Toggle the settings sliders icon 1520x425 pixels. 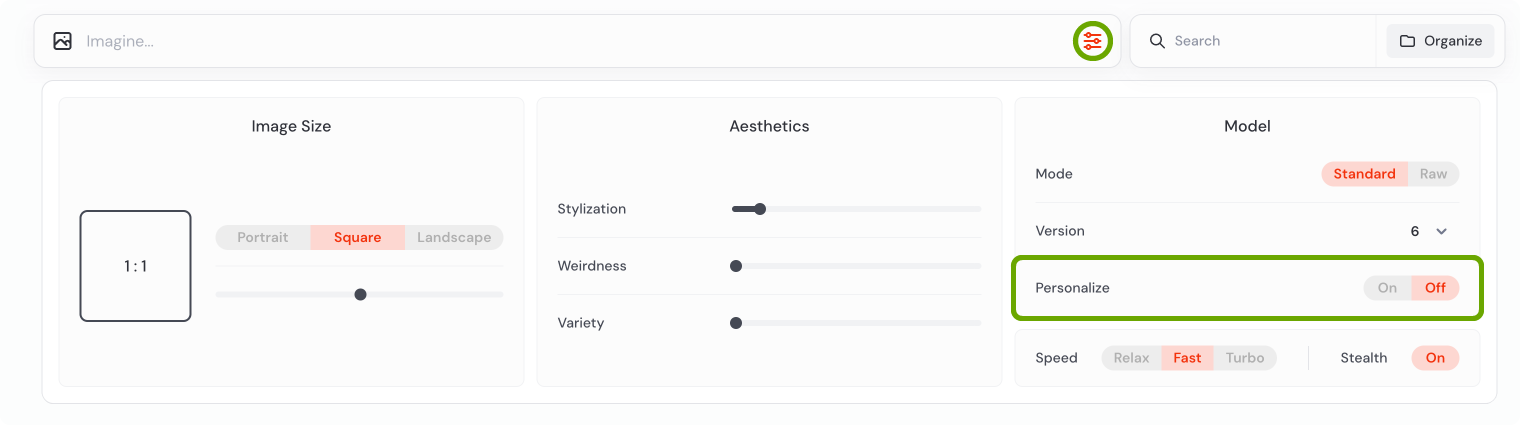(x=1092, y=41)
